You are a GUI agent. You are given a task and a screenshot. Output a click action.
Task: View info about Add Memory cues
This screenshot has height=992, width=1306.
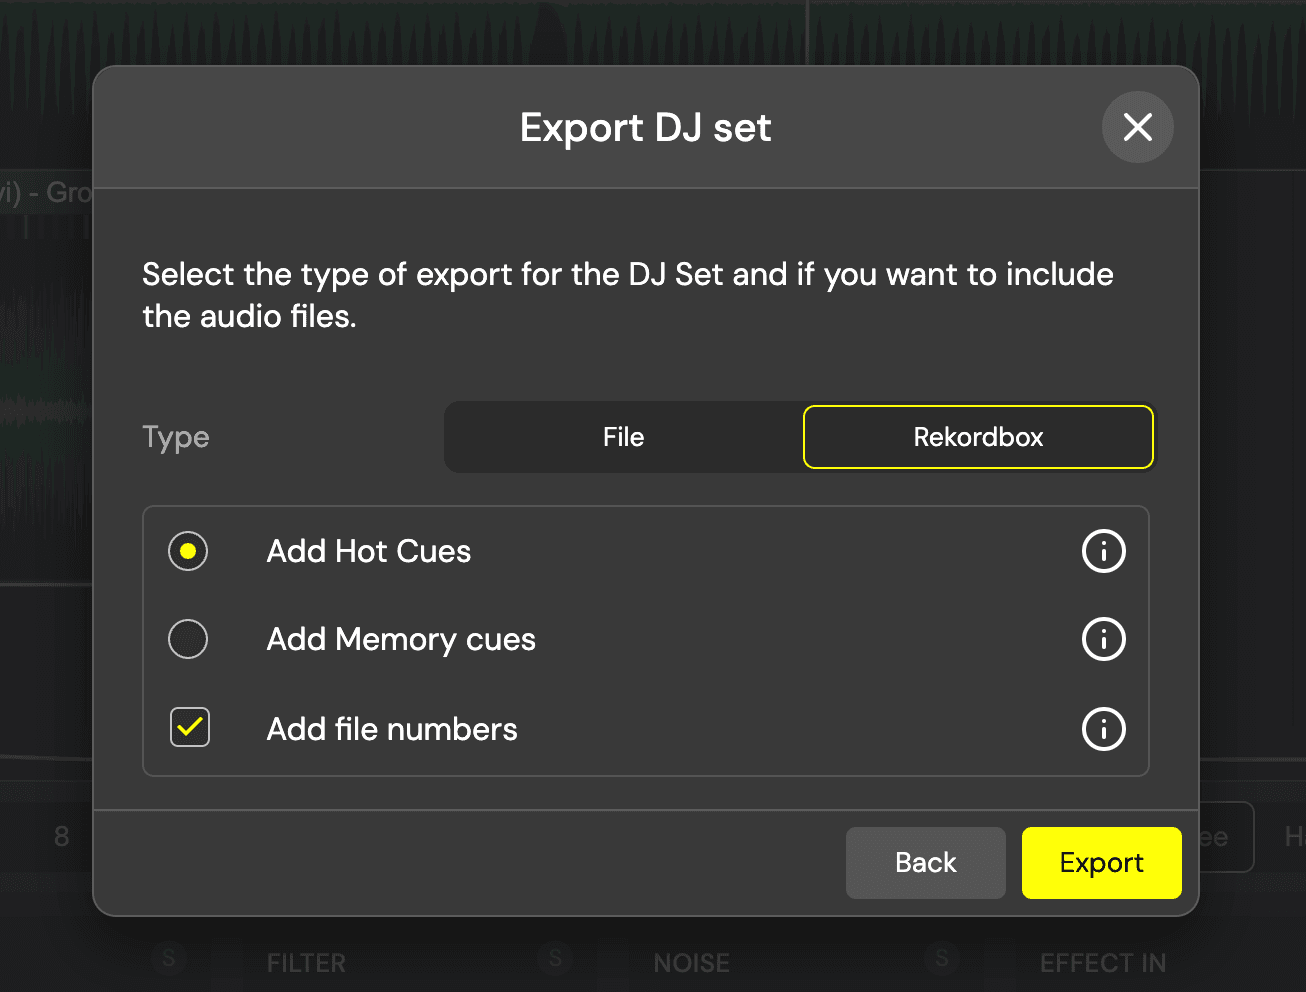1103,639
